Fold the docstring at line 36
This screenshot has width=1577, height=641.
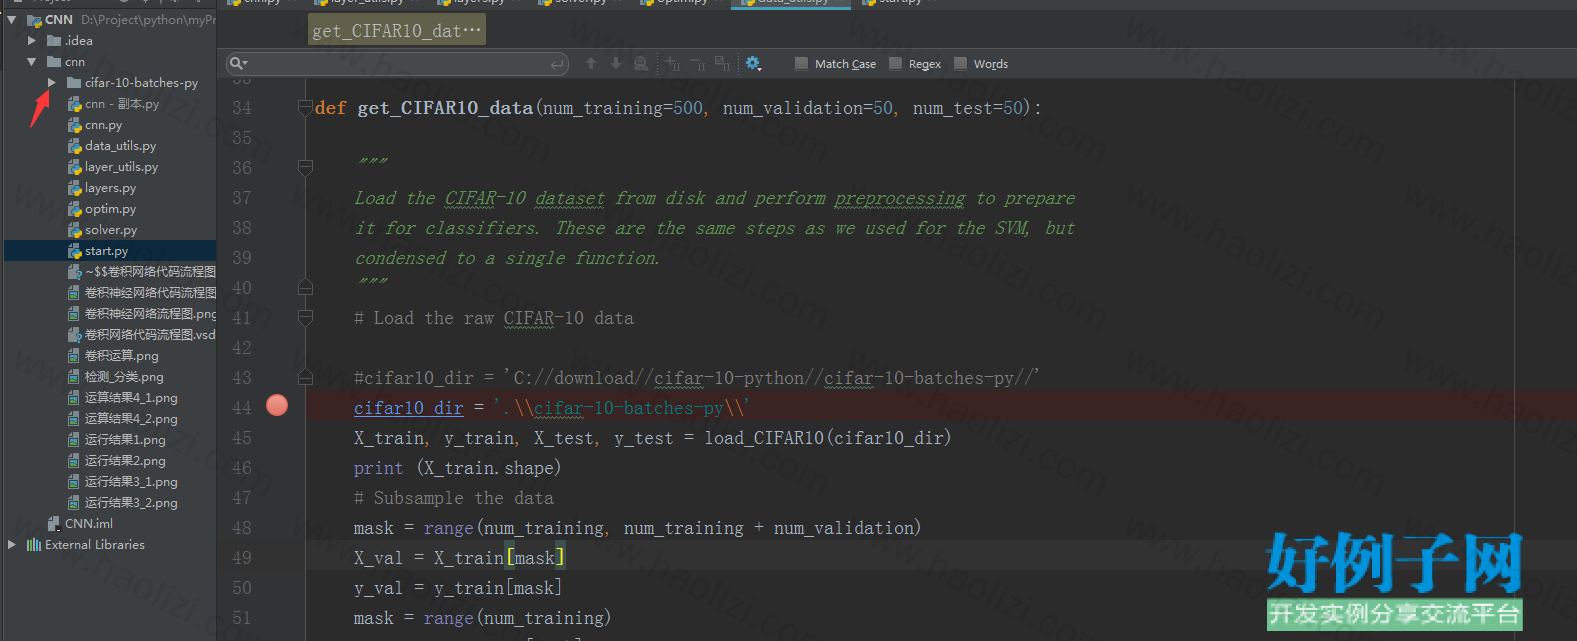[x=306, y=167]
